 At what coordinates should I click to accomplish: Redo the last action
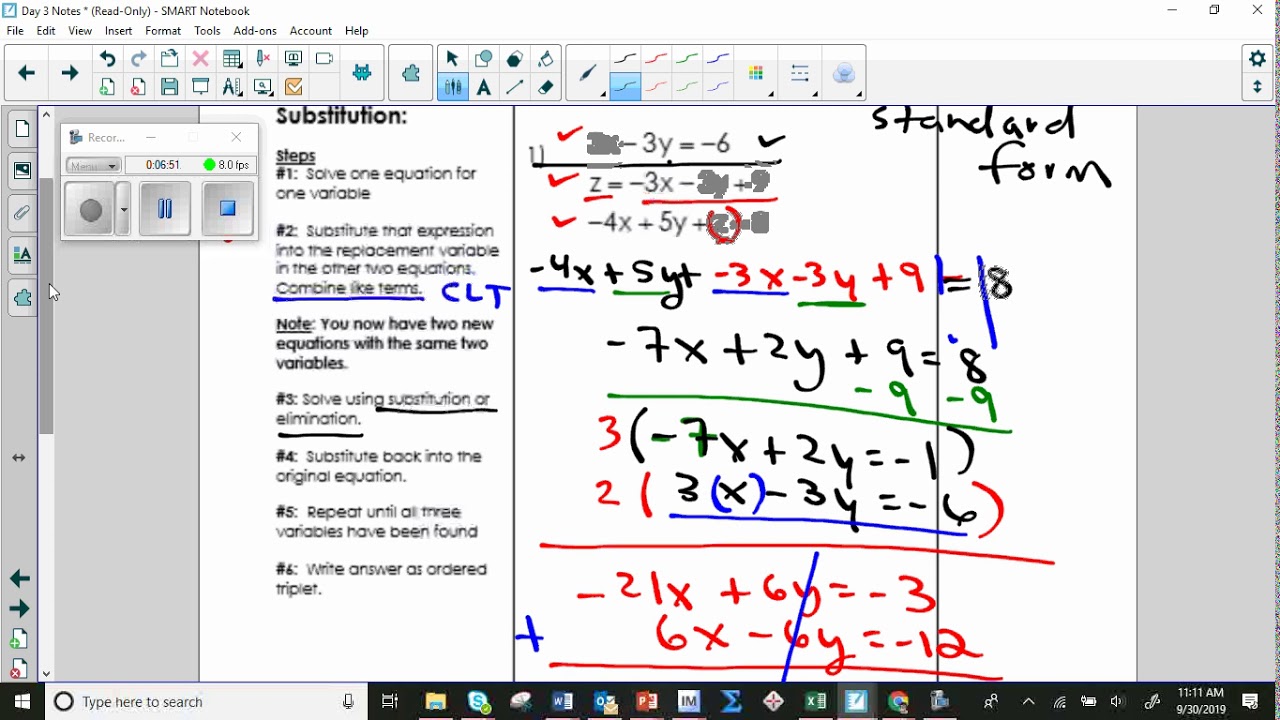138,59
